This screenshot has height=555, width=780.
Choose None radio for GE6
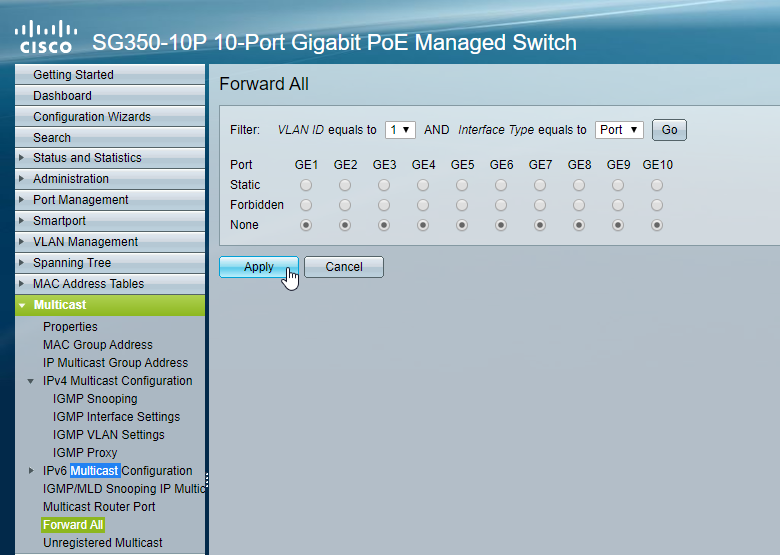pyautogui.click(x=501, y=225)
